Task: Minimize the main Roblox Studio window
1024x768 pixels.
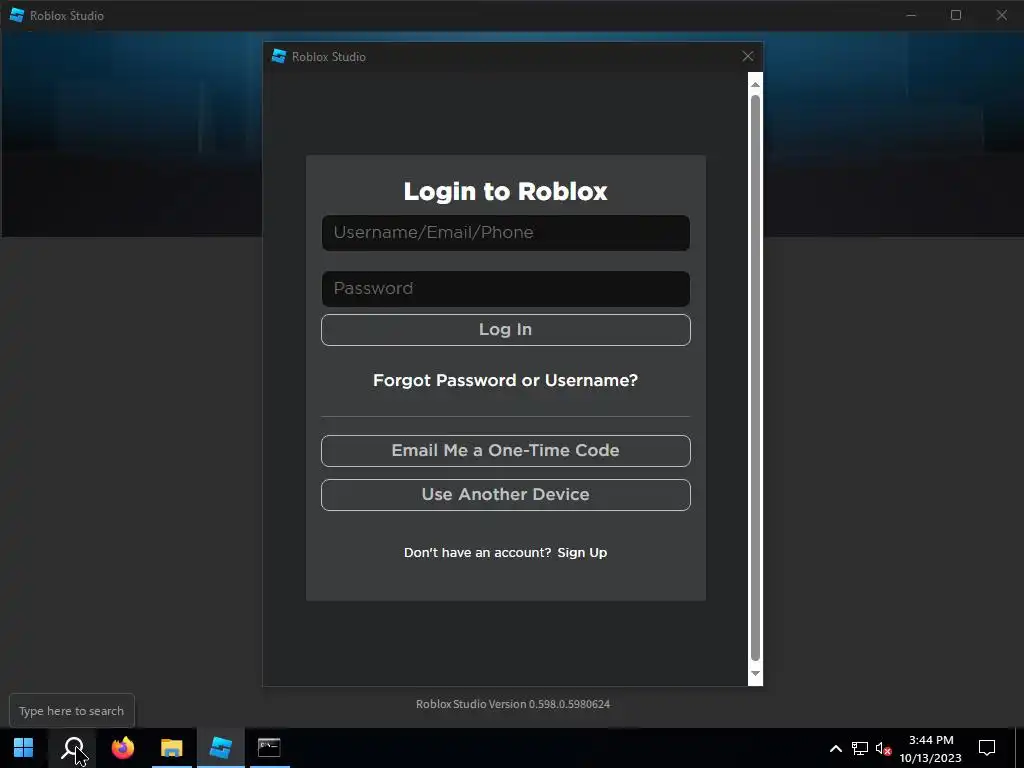Action: coord(911,15)
